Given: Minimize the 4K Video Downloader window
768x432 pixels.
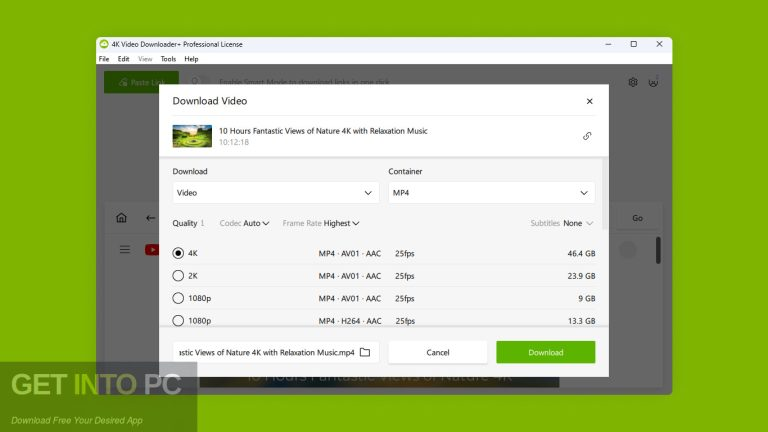Looking at the screenshot, I should pyautogui.click(x=608, y=44).
